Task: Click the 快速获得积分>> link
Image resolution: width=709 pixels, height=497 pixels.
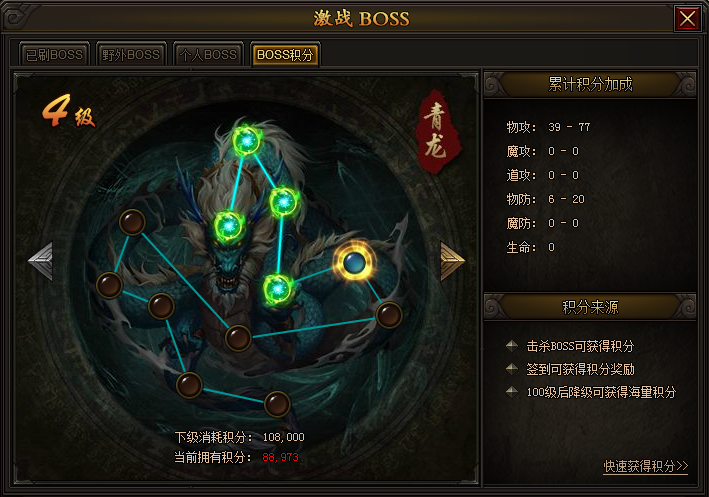Action: tap(646, 466)
